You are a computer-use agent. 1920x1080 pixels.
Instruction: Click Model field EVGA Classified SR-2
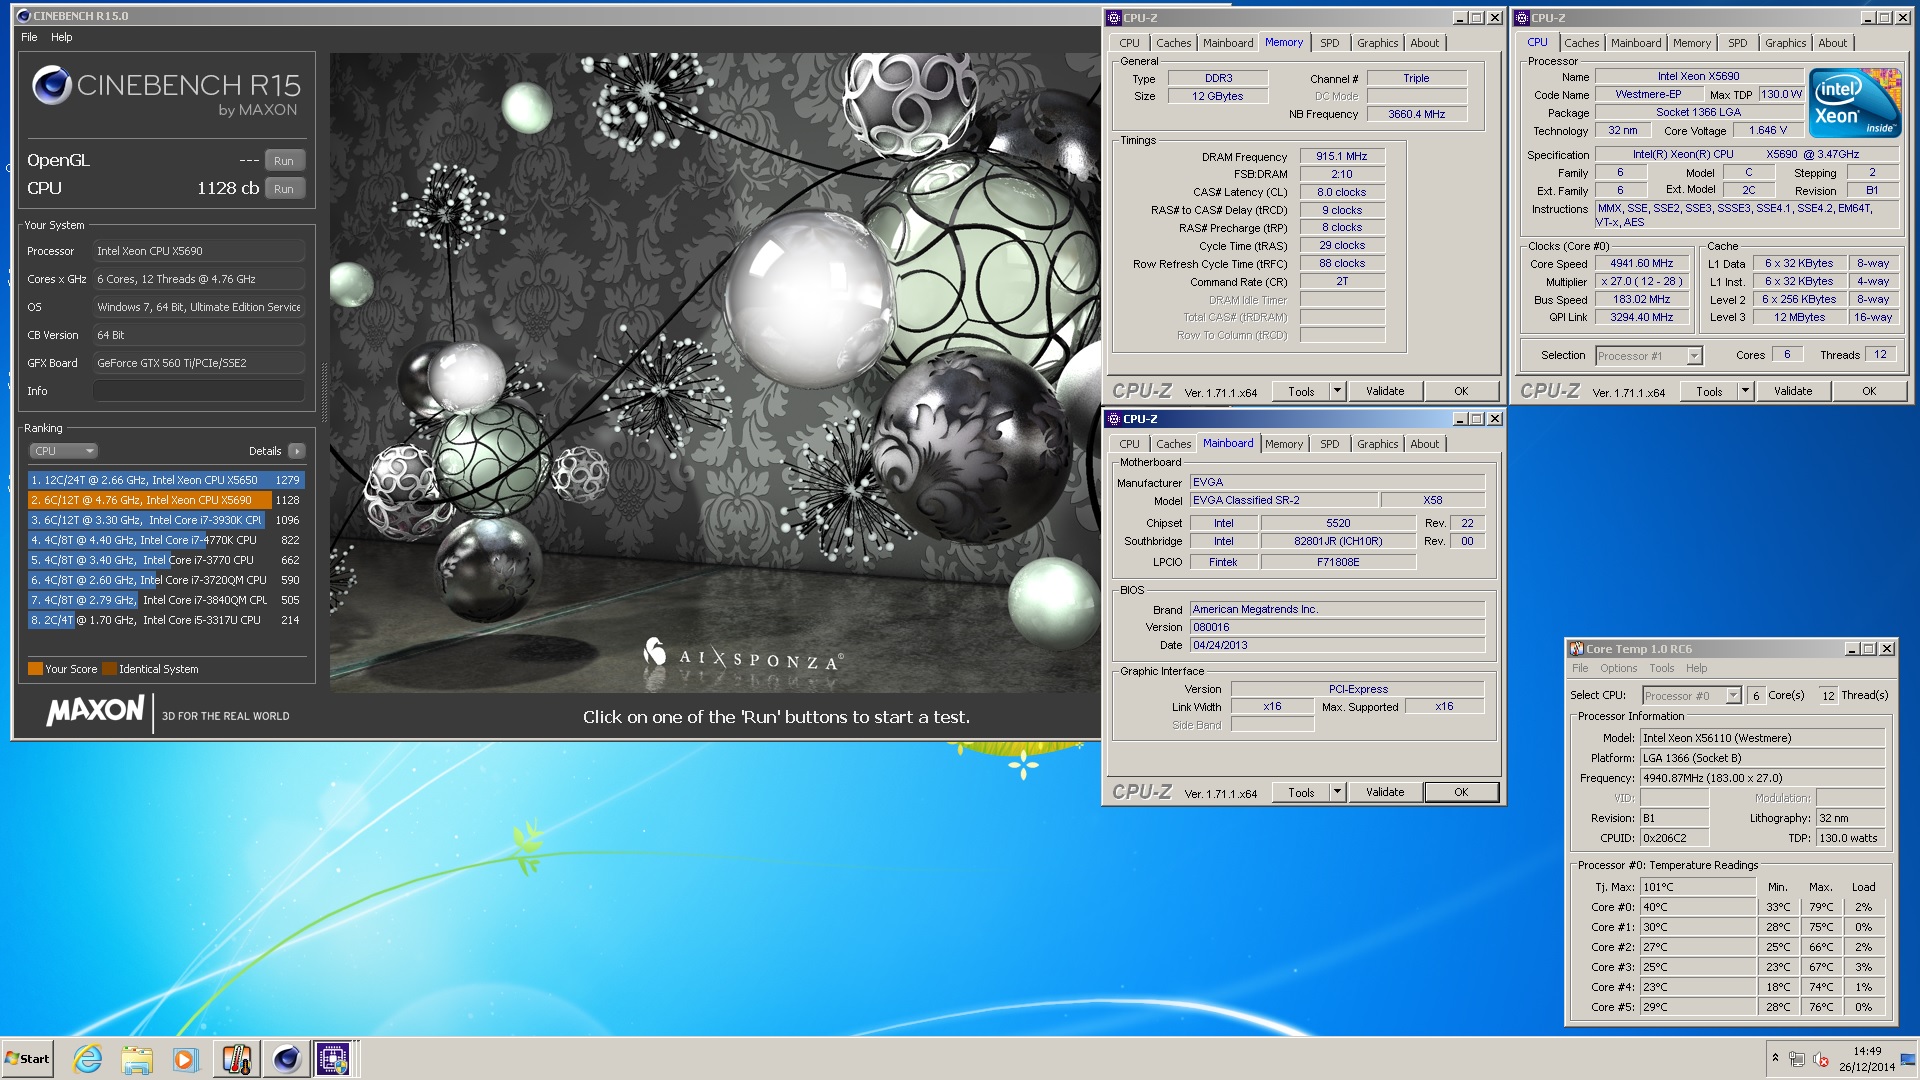tap(1283, 500)
